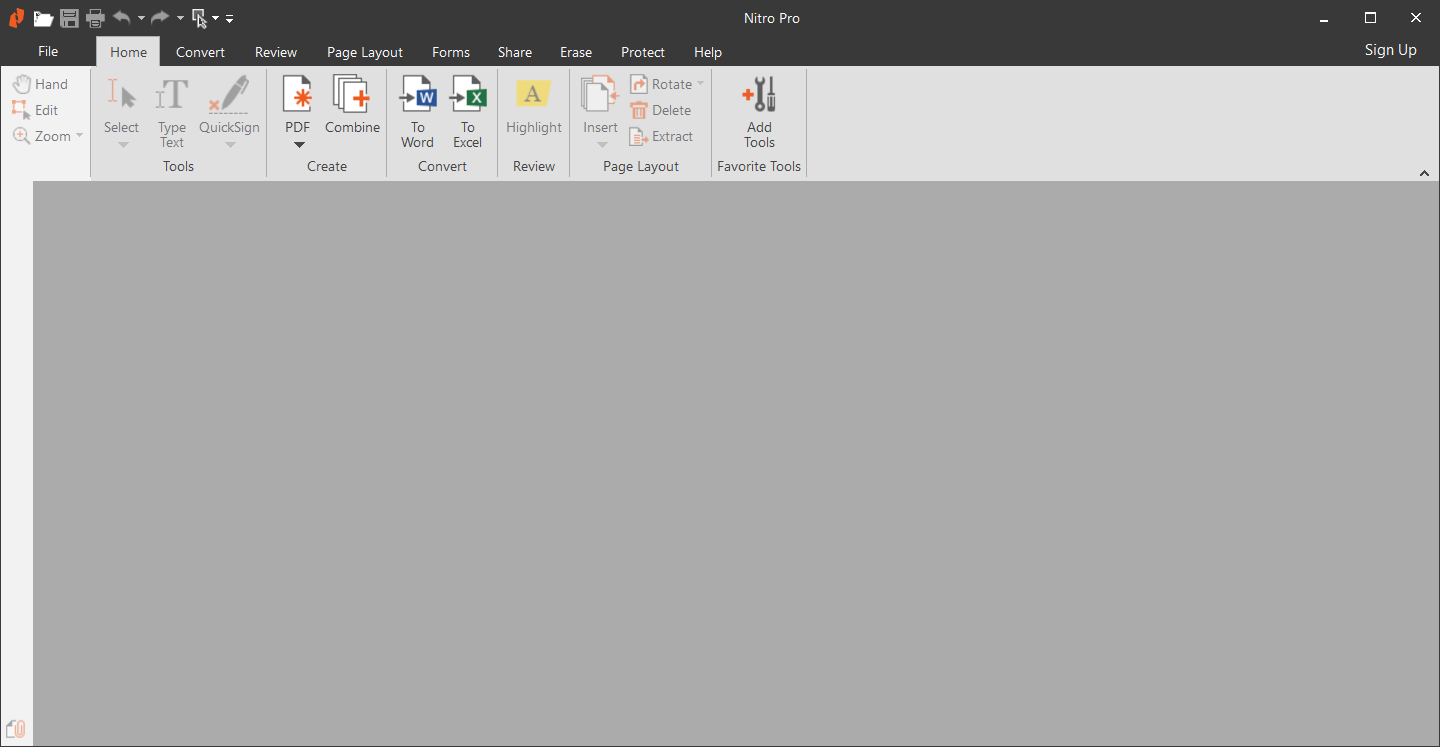
Task: Minimize the Nitro Pro window
Action: [x=1324, y=18]
